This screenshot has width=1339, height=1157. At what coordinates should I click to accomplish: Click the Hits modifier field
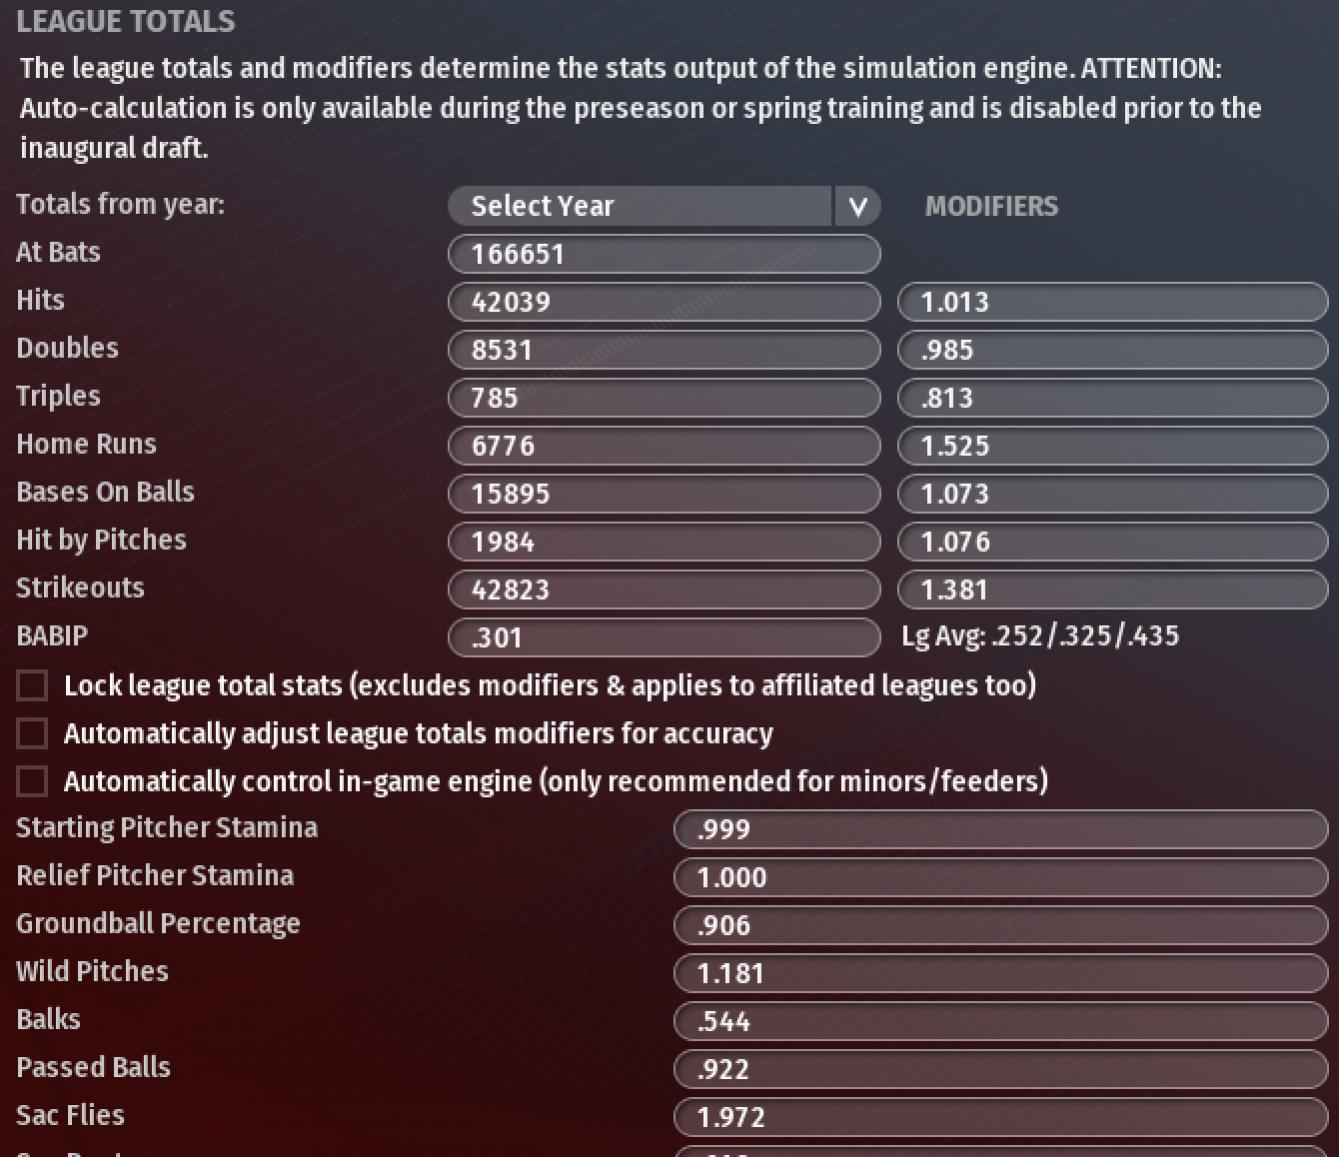pos(1112,302)
